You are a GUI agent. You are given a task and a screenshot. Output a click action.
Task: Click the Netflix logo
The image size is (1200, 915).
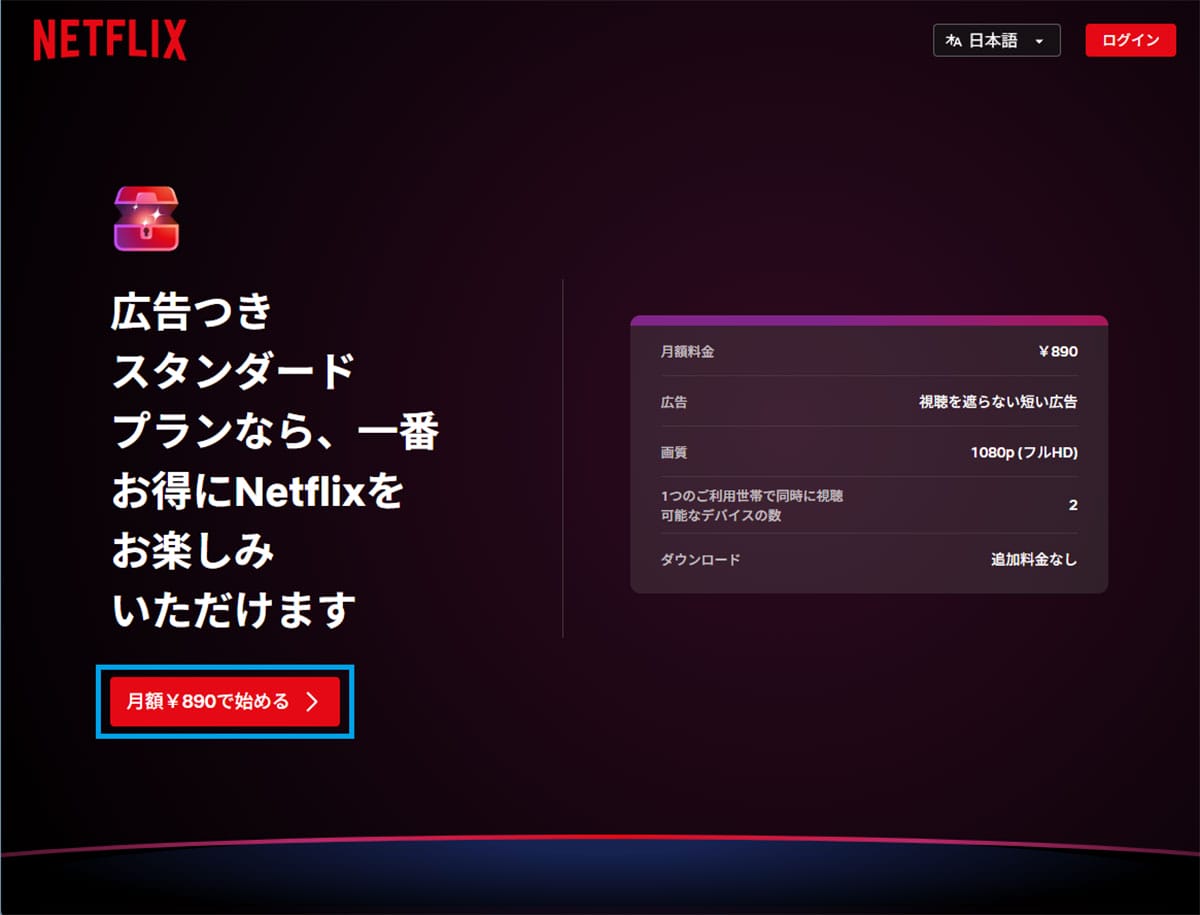click(109, 40)
